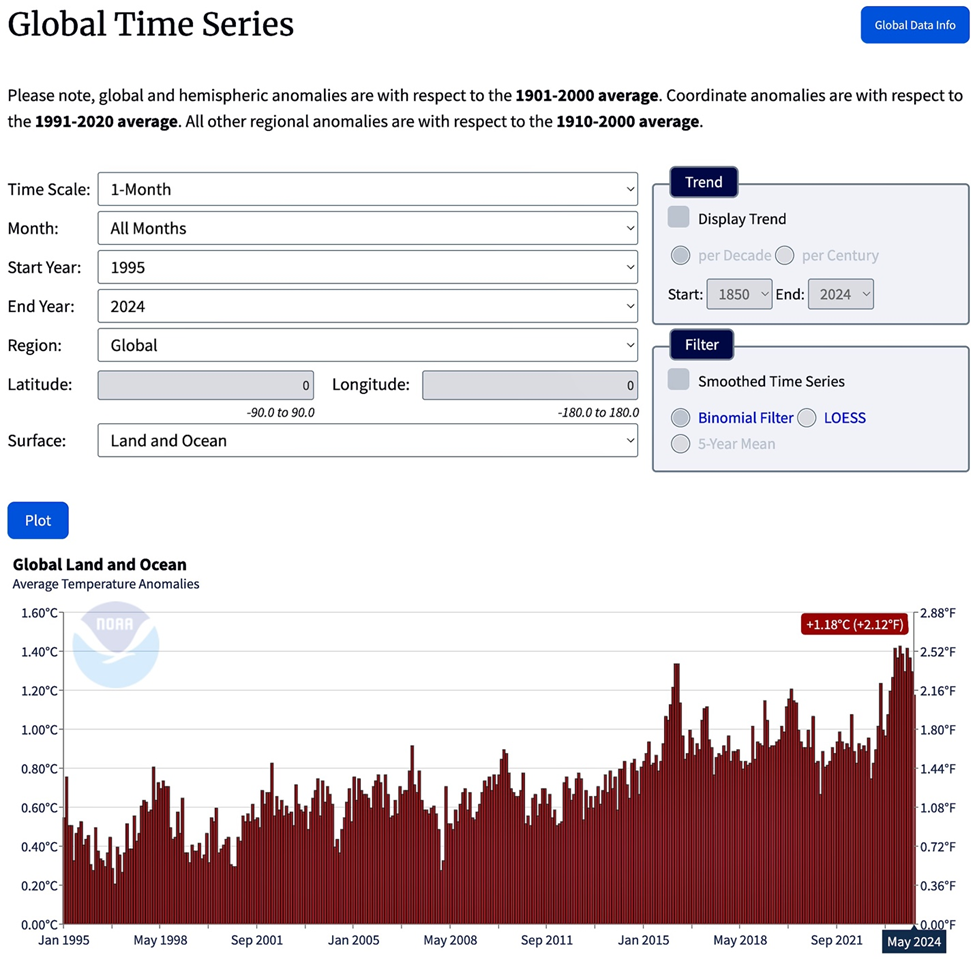Click the LOESS filter link text
Screen dimensions: 975x959
click(844, 418)
